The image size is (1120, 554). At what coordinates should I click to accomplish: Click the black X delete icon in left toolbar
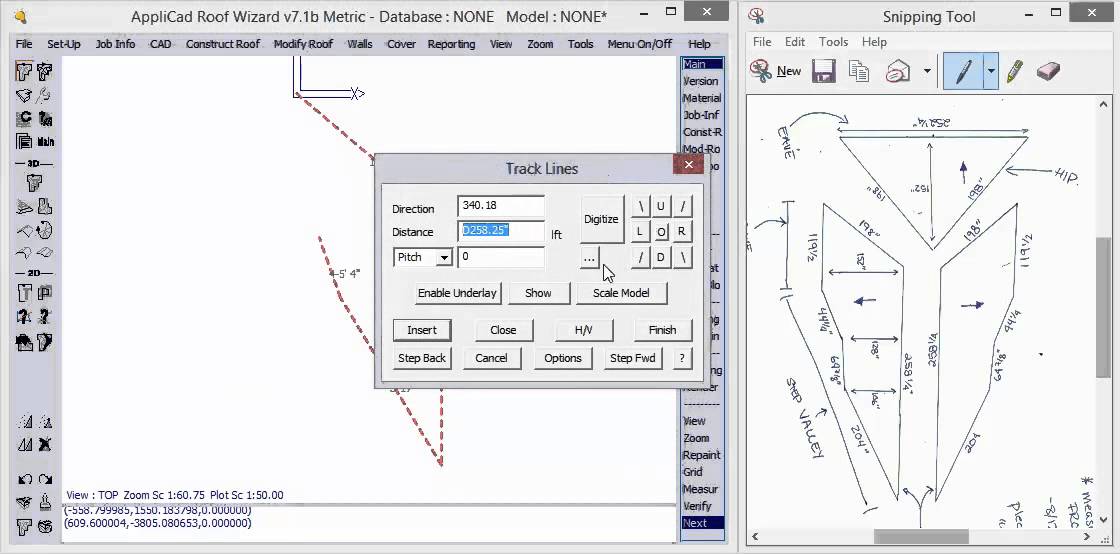pos(45,445)
